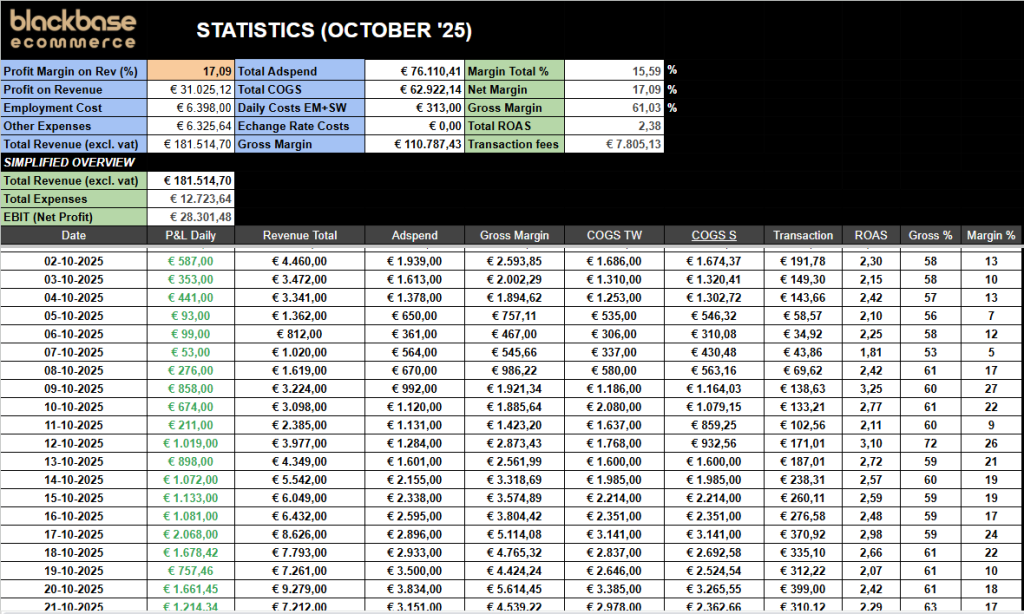The image size is (1024, 614).
Task: Click the Employment Cost value € 6.398,00
Action: [191, 107]
